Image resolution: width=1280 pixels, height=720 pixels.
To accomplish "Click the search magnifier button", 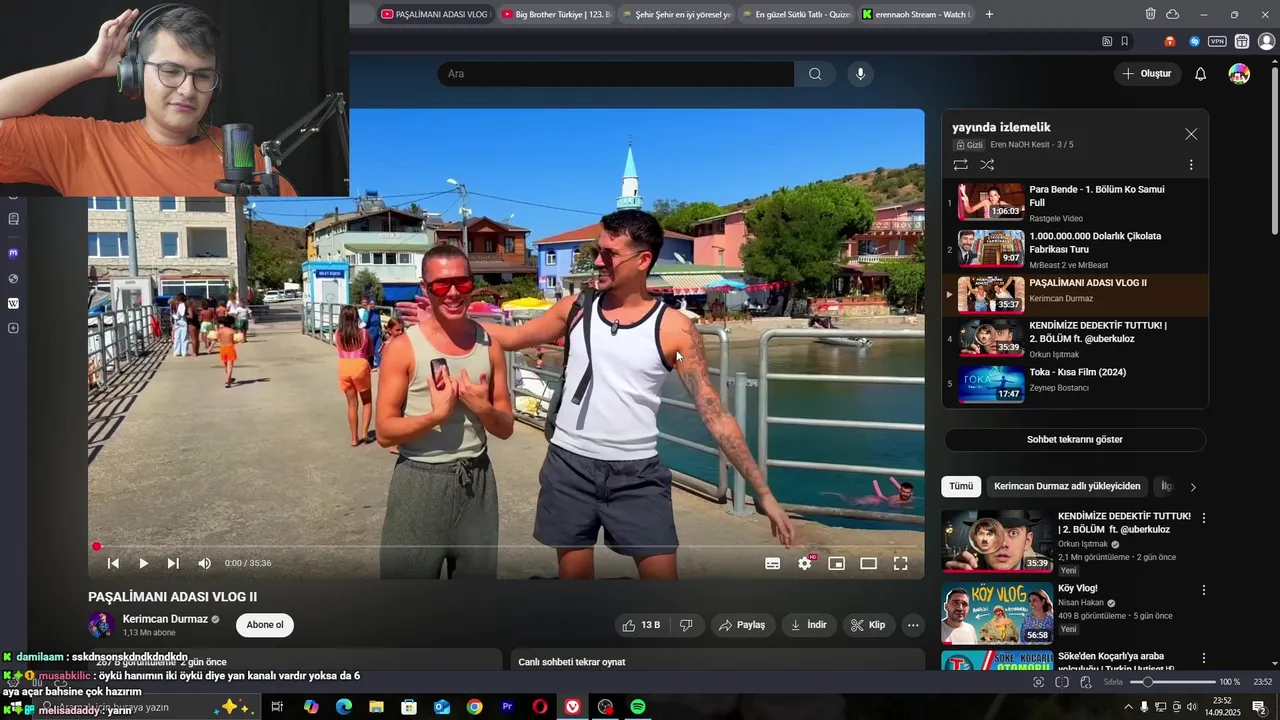I will click(815, 74).
